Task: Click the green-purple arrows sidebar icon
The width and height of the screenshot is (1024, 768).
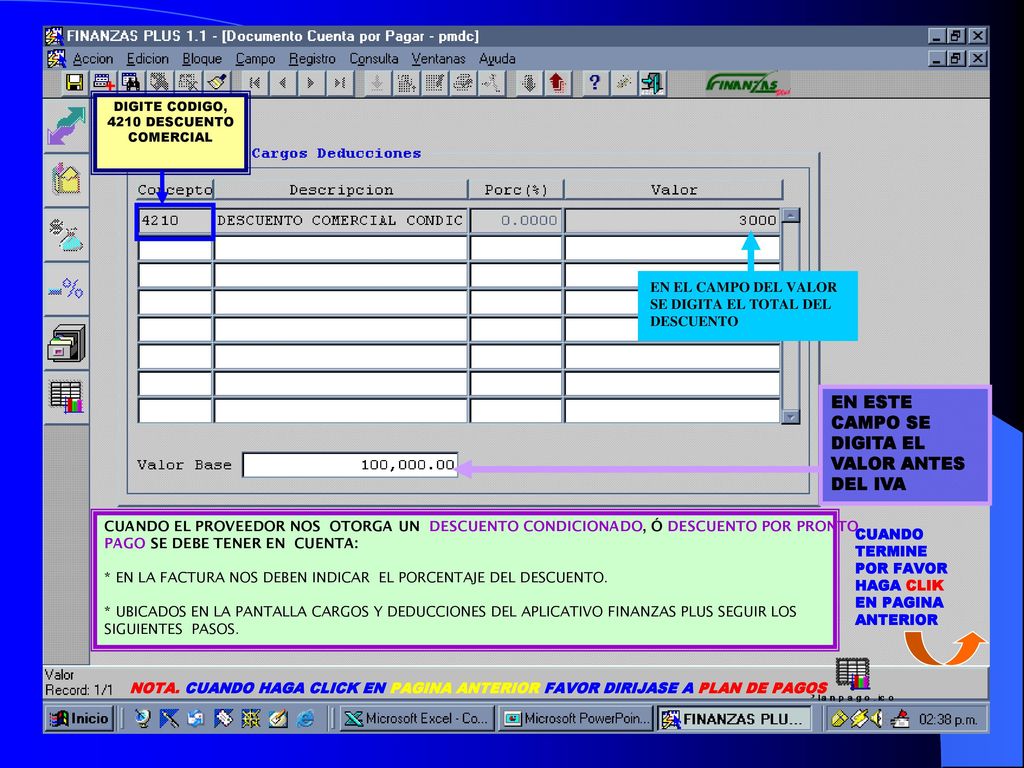Action: point(66,126)
